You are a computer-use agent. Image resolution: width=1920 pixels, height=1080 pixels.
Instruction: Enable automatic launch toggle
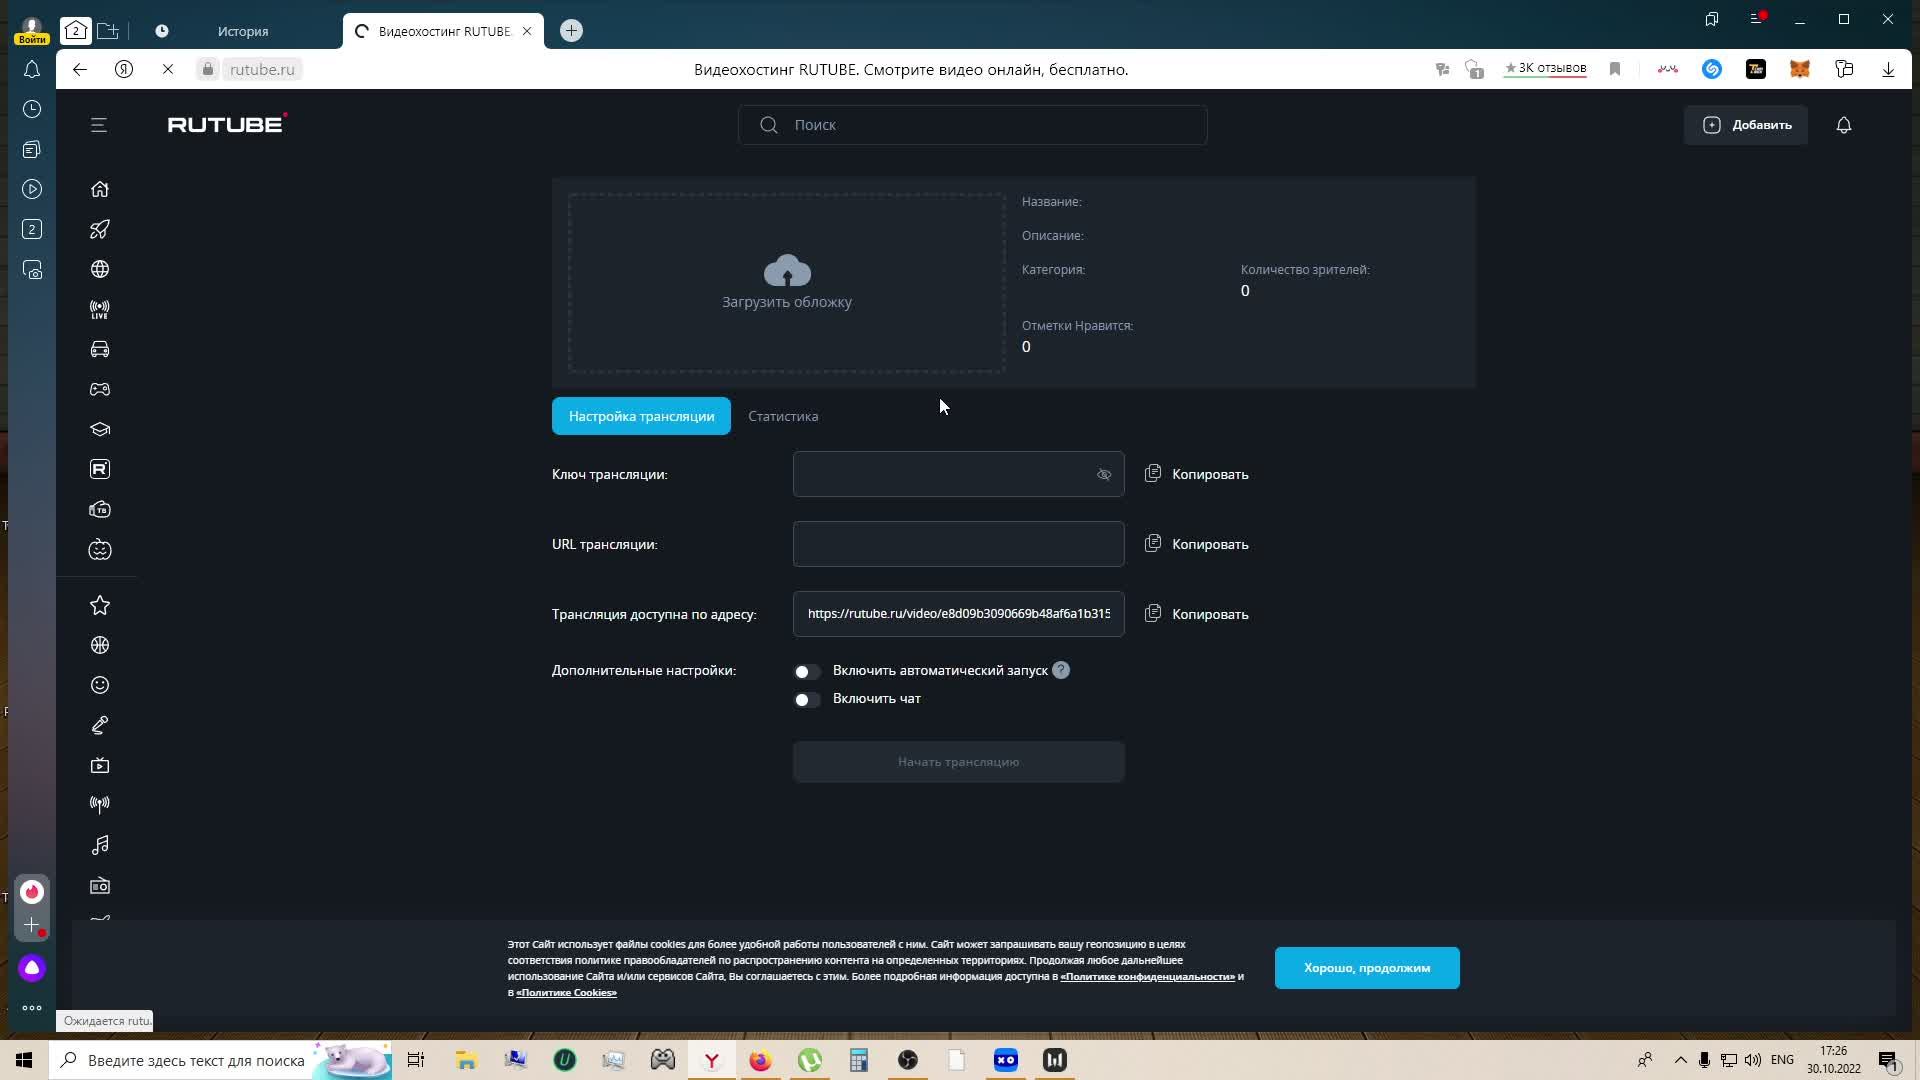click(x=806, y=672)
